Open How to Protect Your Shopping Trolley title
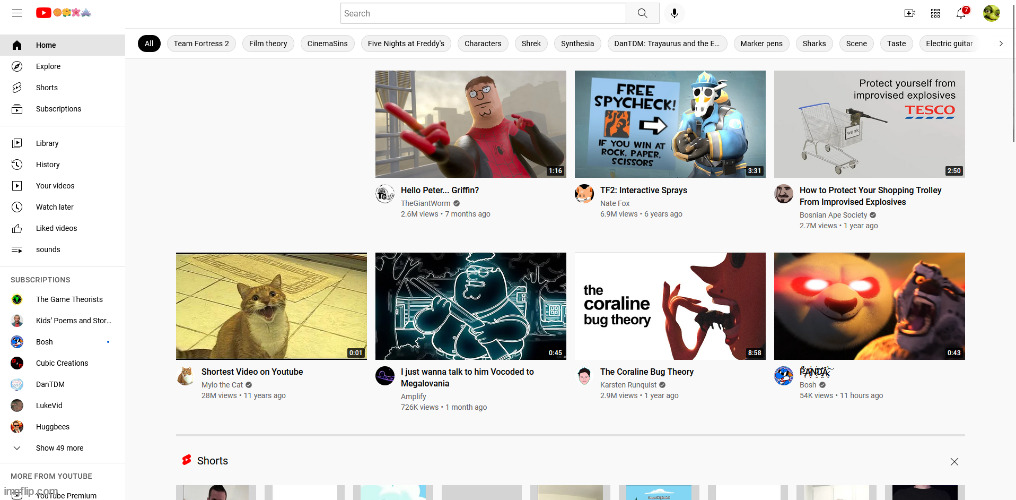Image resolution: width=1016 pixels, height=500 pixels. tap(870, 196)
